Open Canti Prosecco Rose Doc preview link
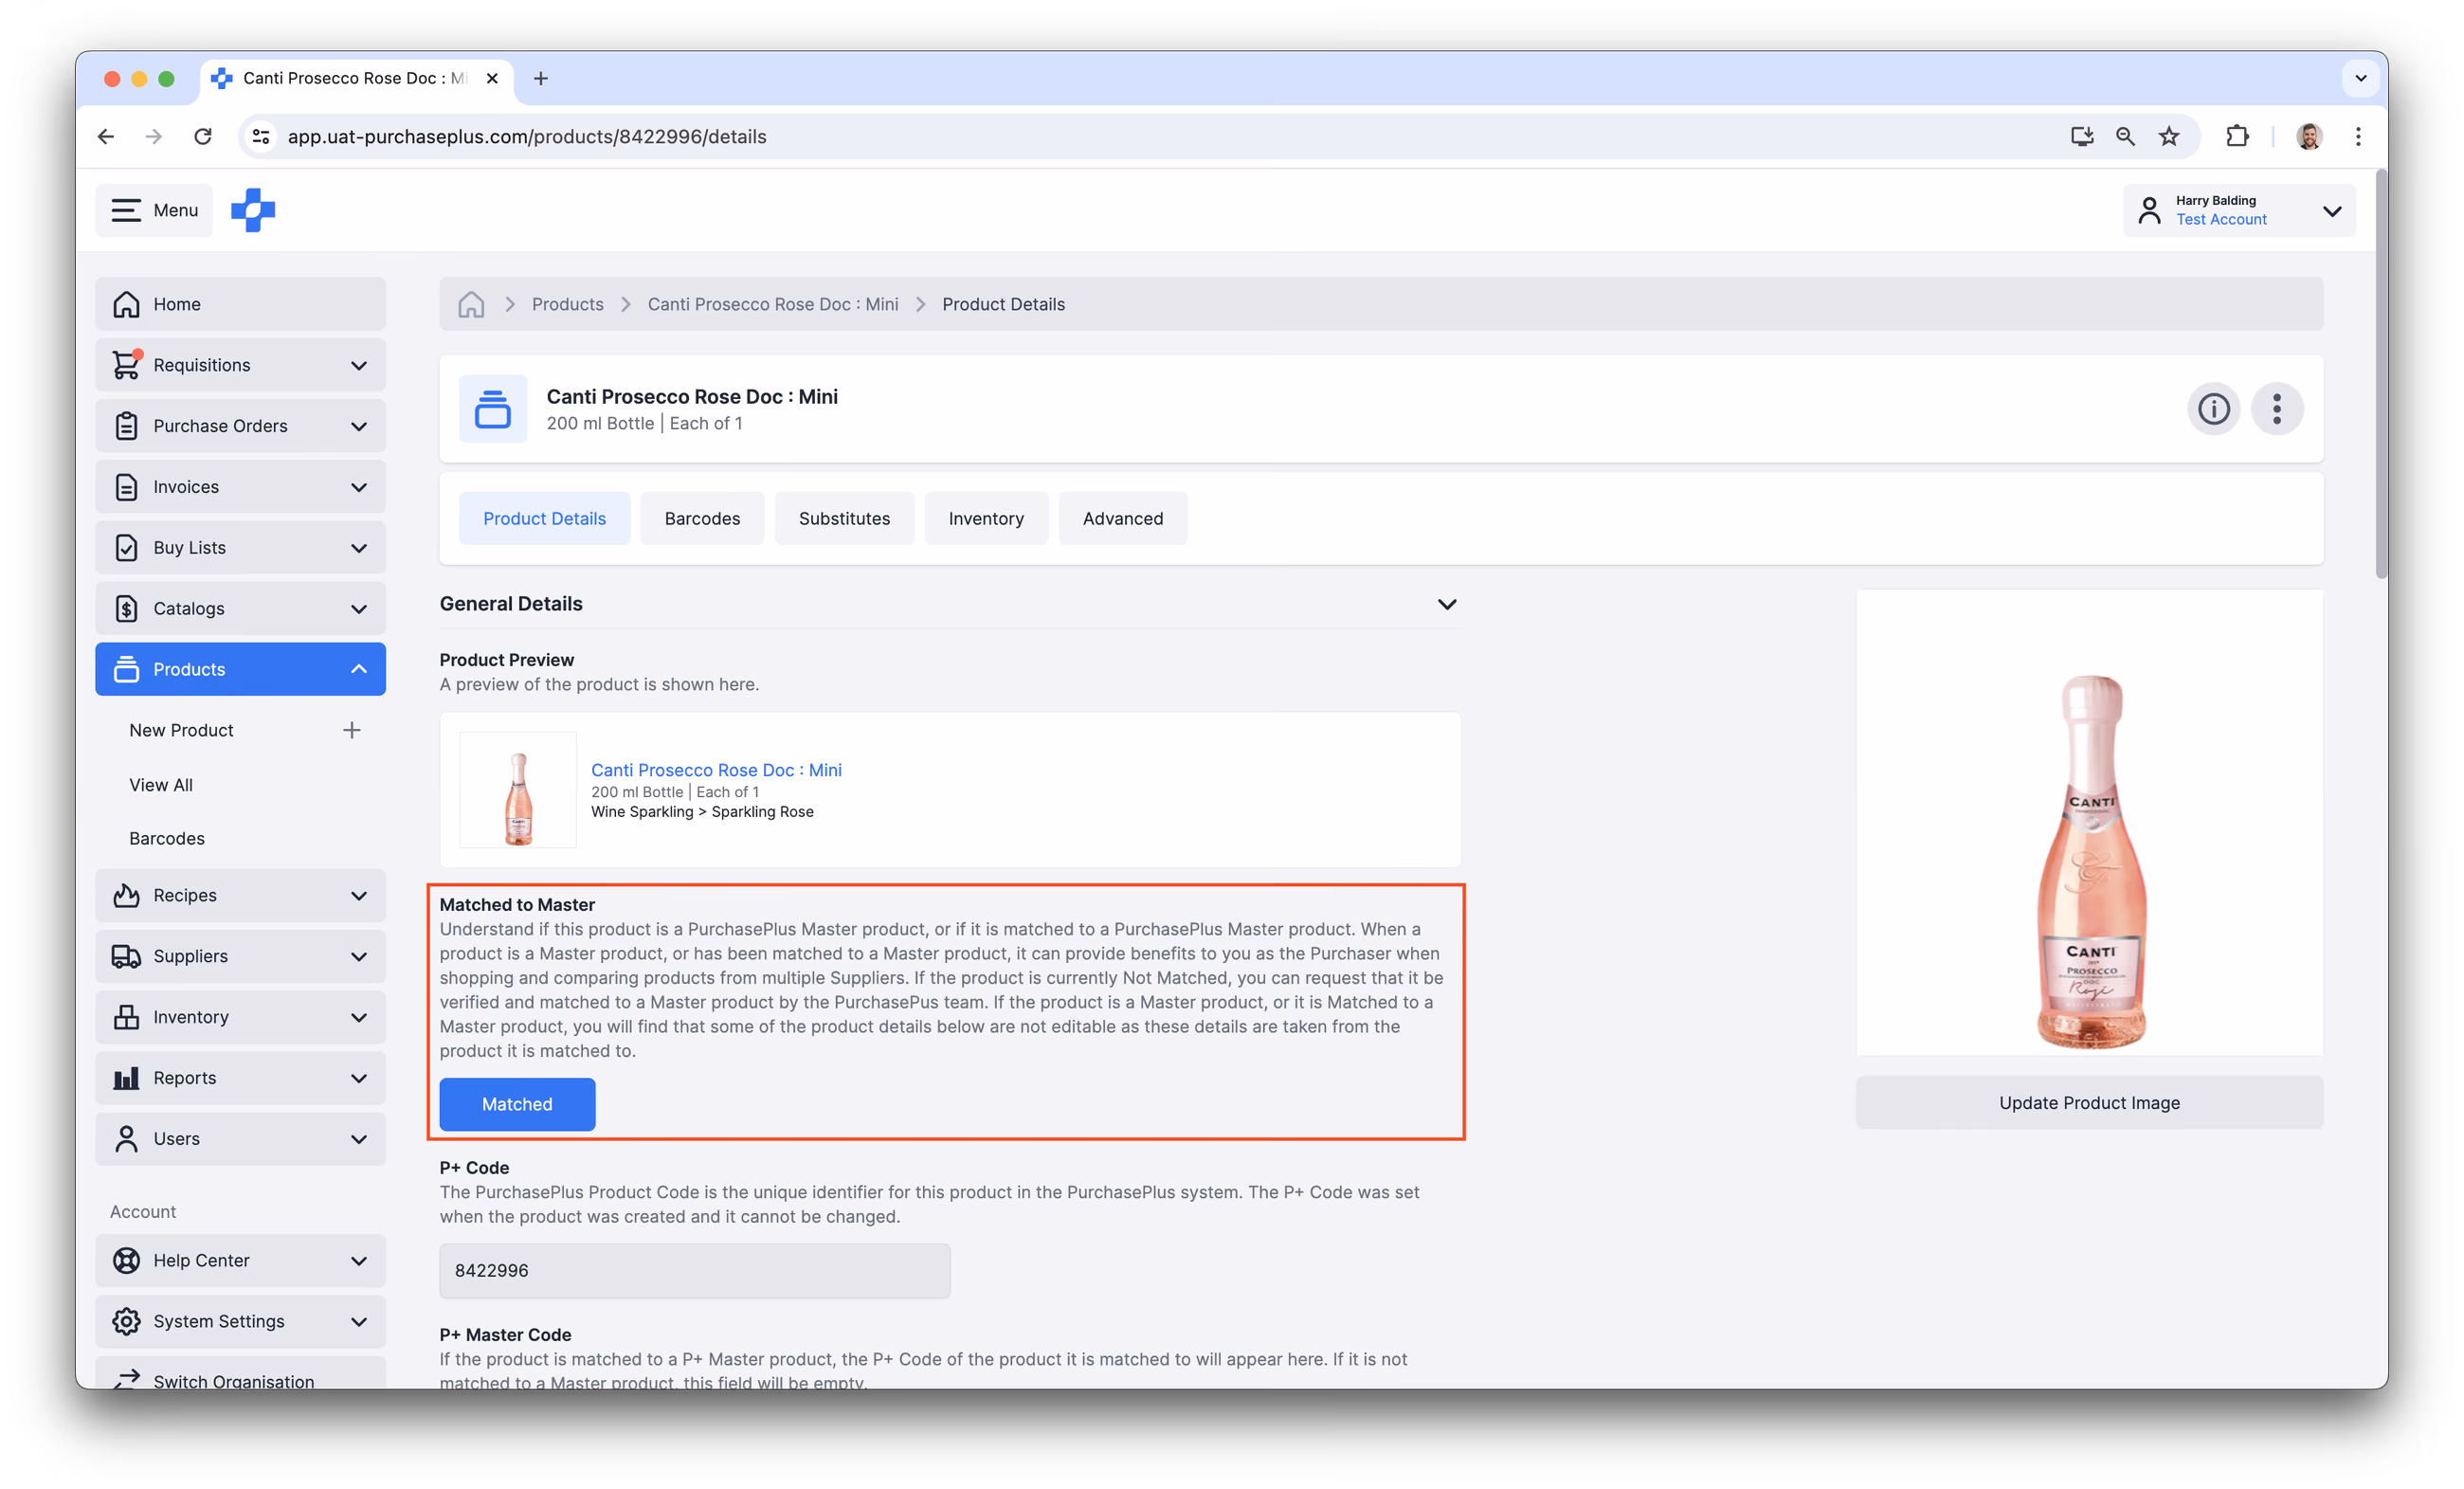Image resolution: width=2464 pixels, height=1489 pixels. tap(716, 770)
